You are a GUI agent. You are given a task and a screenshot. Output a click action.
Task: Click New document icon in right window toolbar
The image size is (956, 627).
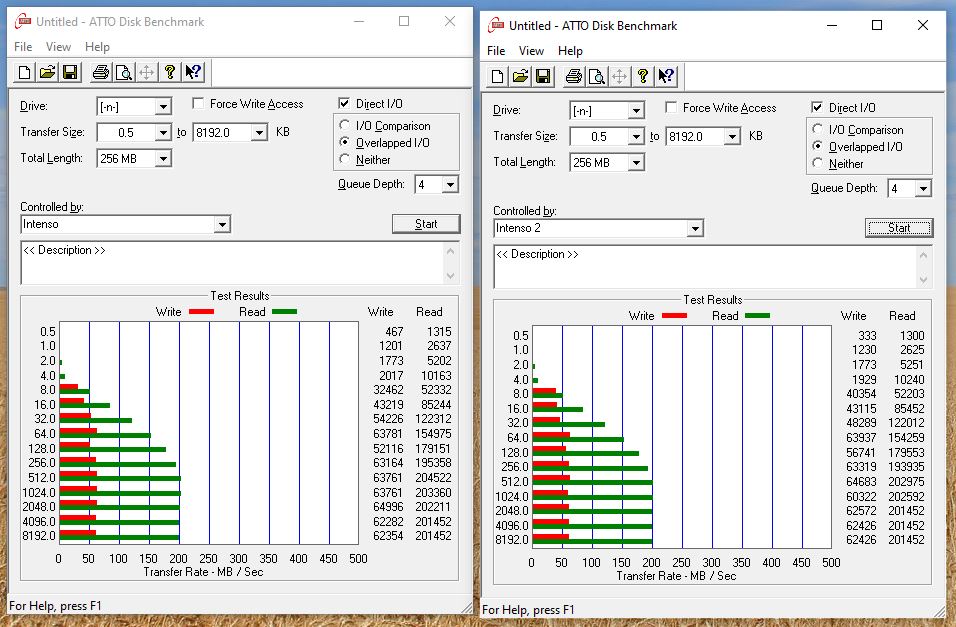click(x=498, y=76)
